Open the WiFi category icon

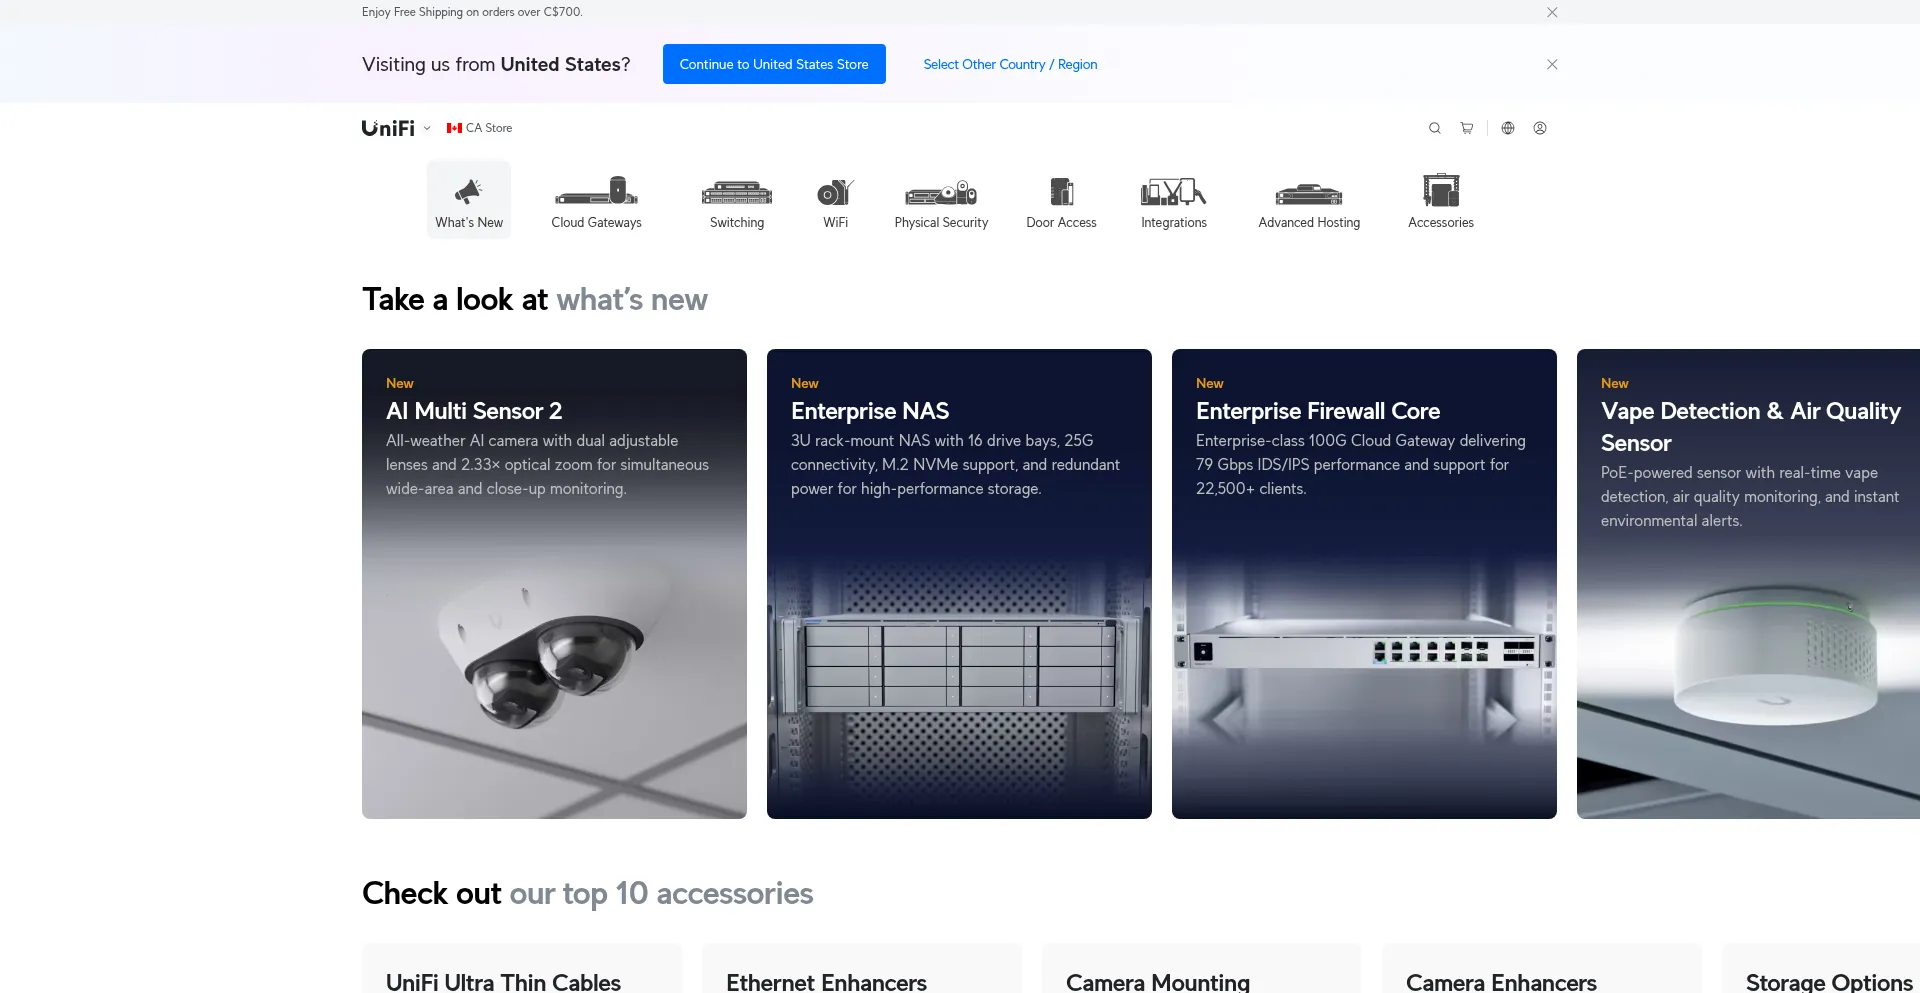click(836, 191)
